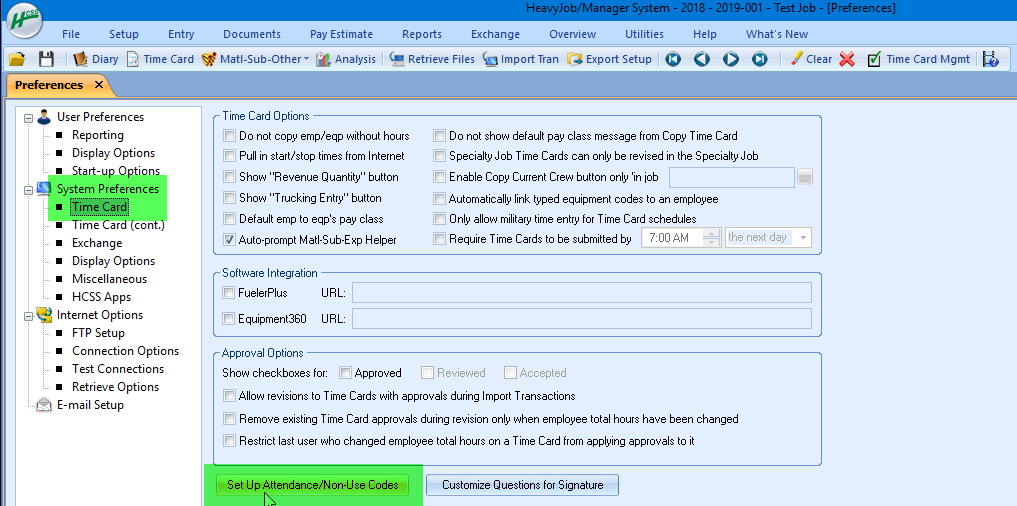Close the Preferences tab

[99, 84]
